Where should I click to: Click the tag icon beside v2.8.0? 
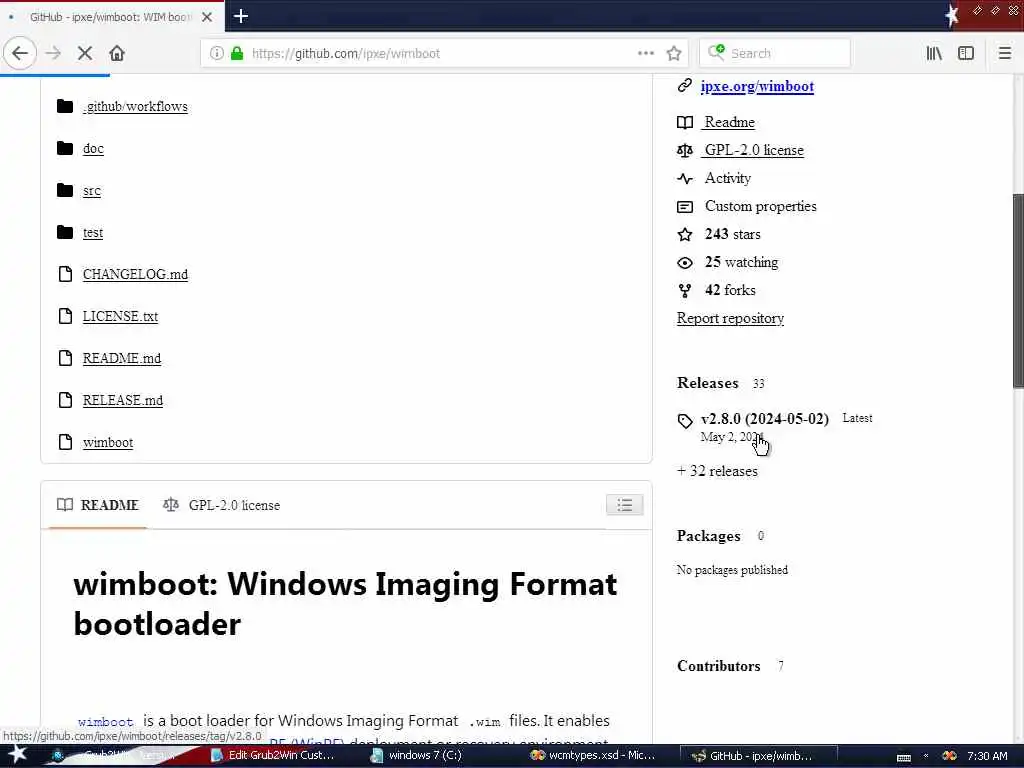point(684,421)
